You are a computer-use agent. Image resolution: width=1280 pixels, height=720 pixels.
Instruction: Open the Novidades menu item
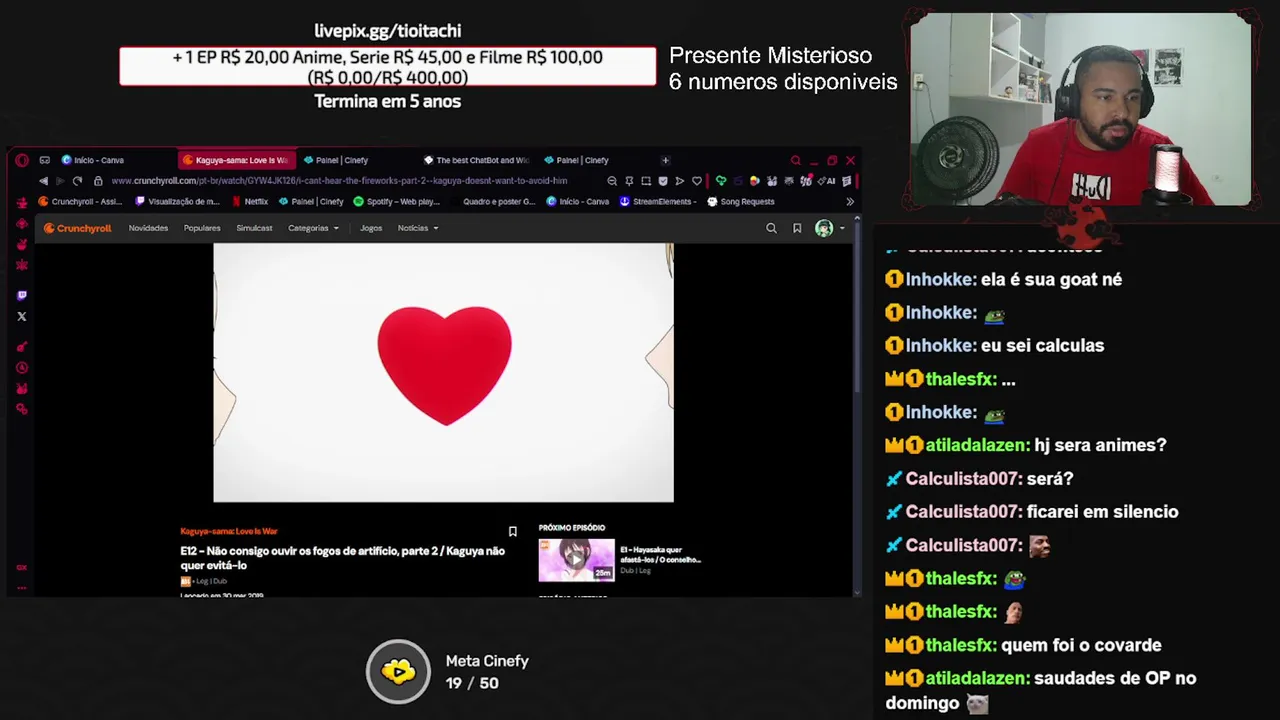pyautogui.click(x=148, y=228)
